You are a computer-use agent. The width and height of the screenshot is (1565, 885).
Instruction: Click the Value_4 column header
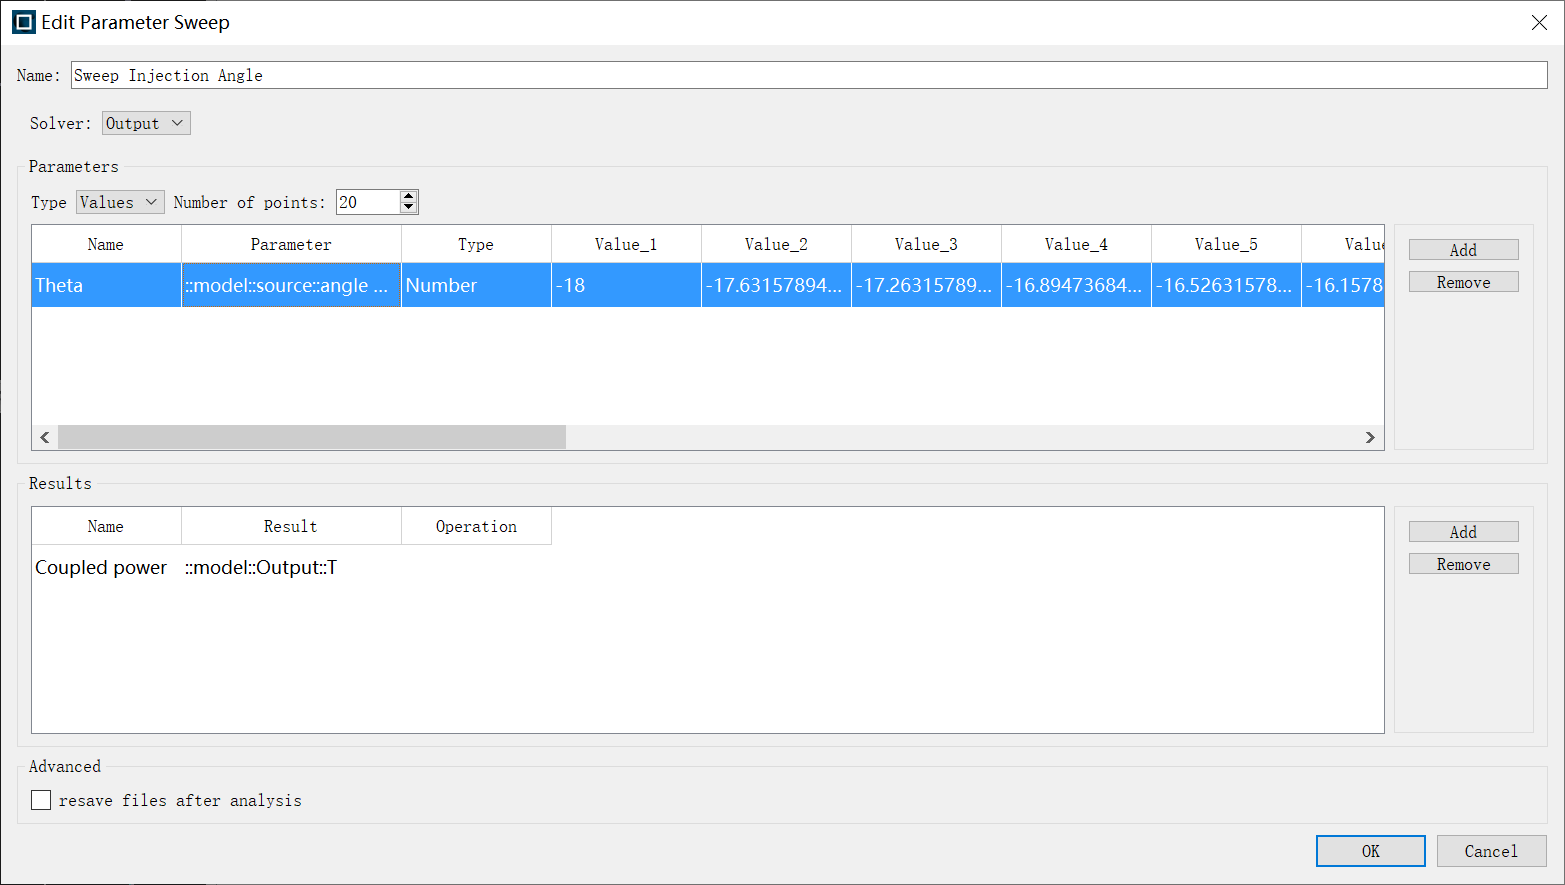click(x=1076, y=244)
